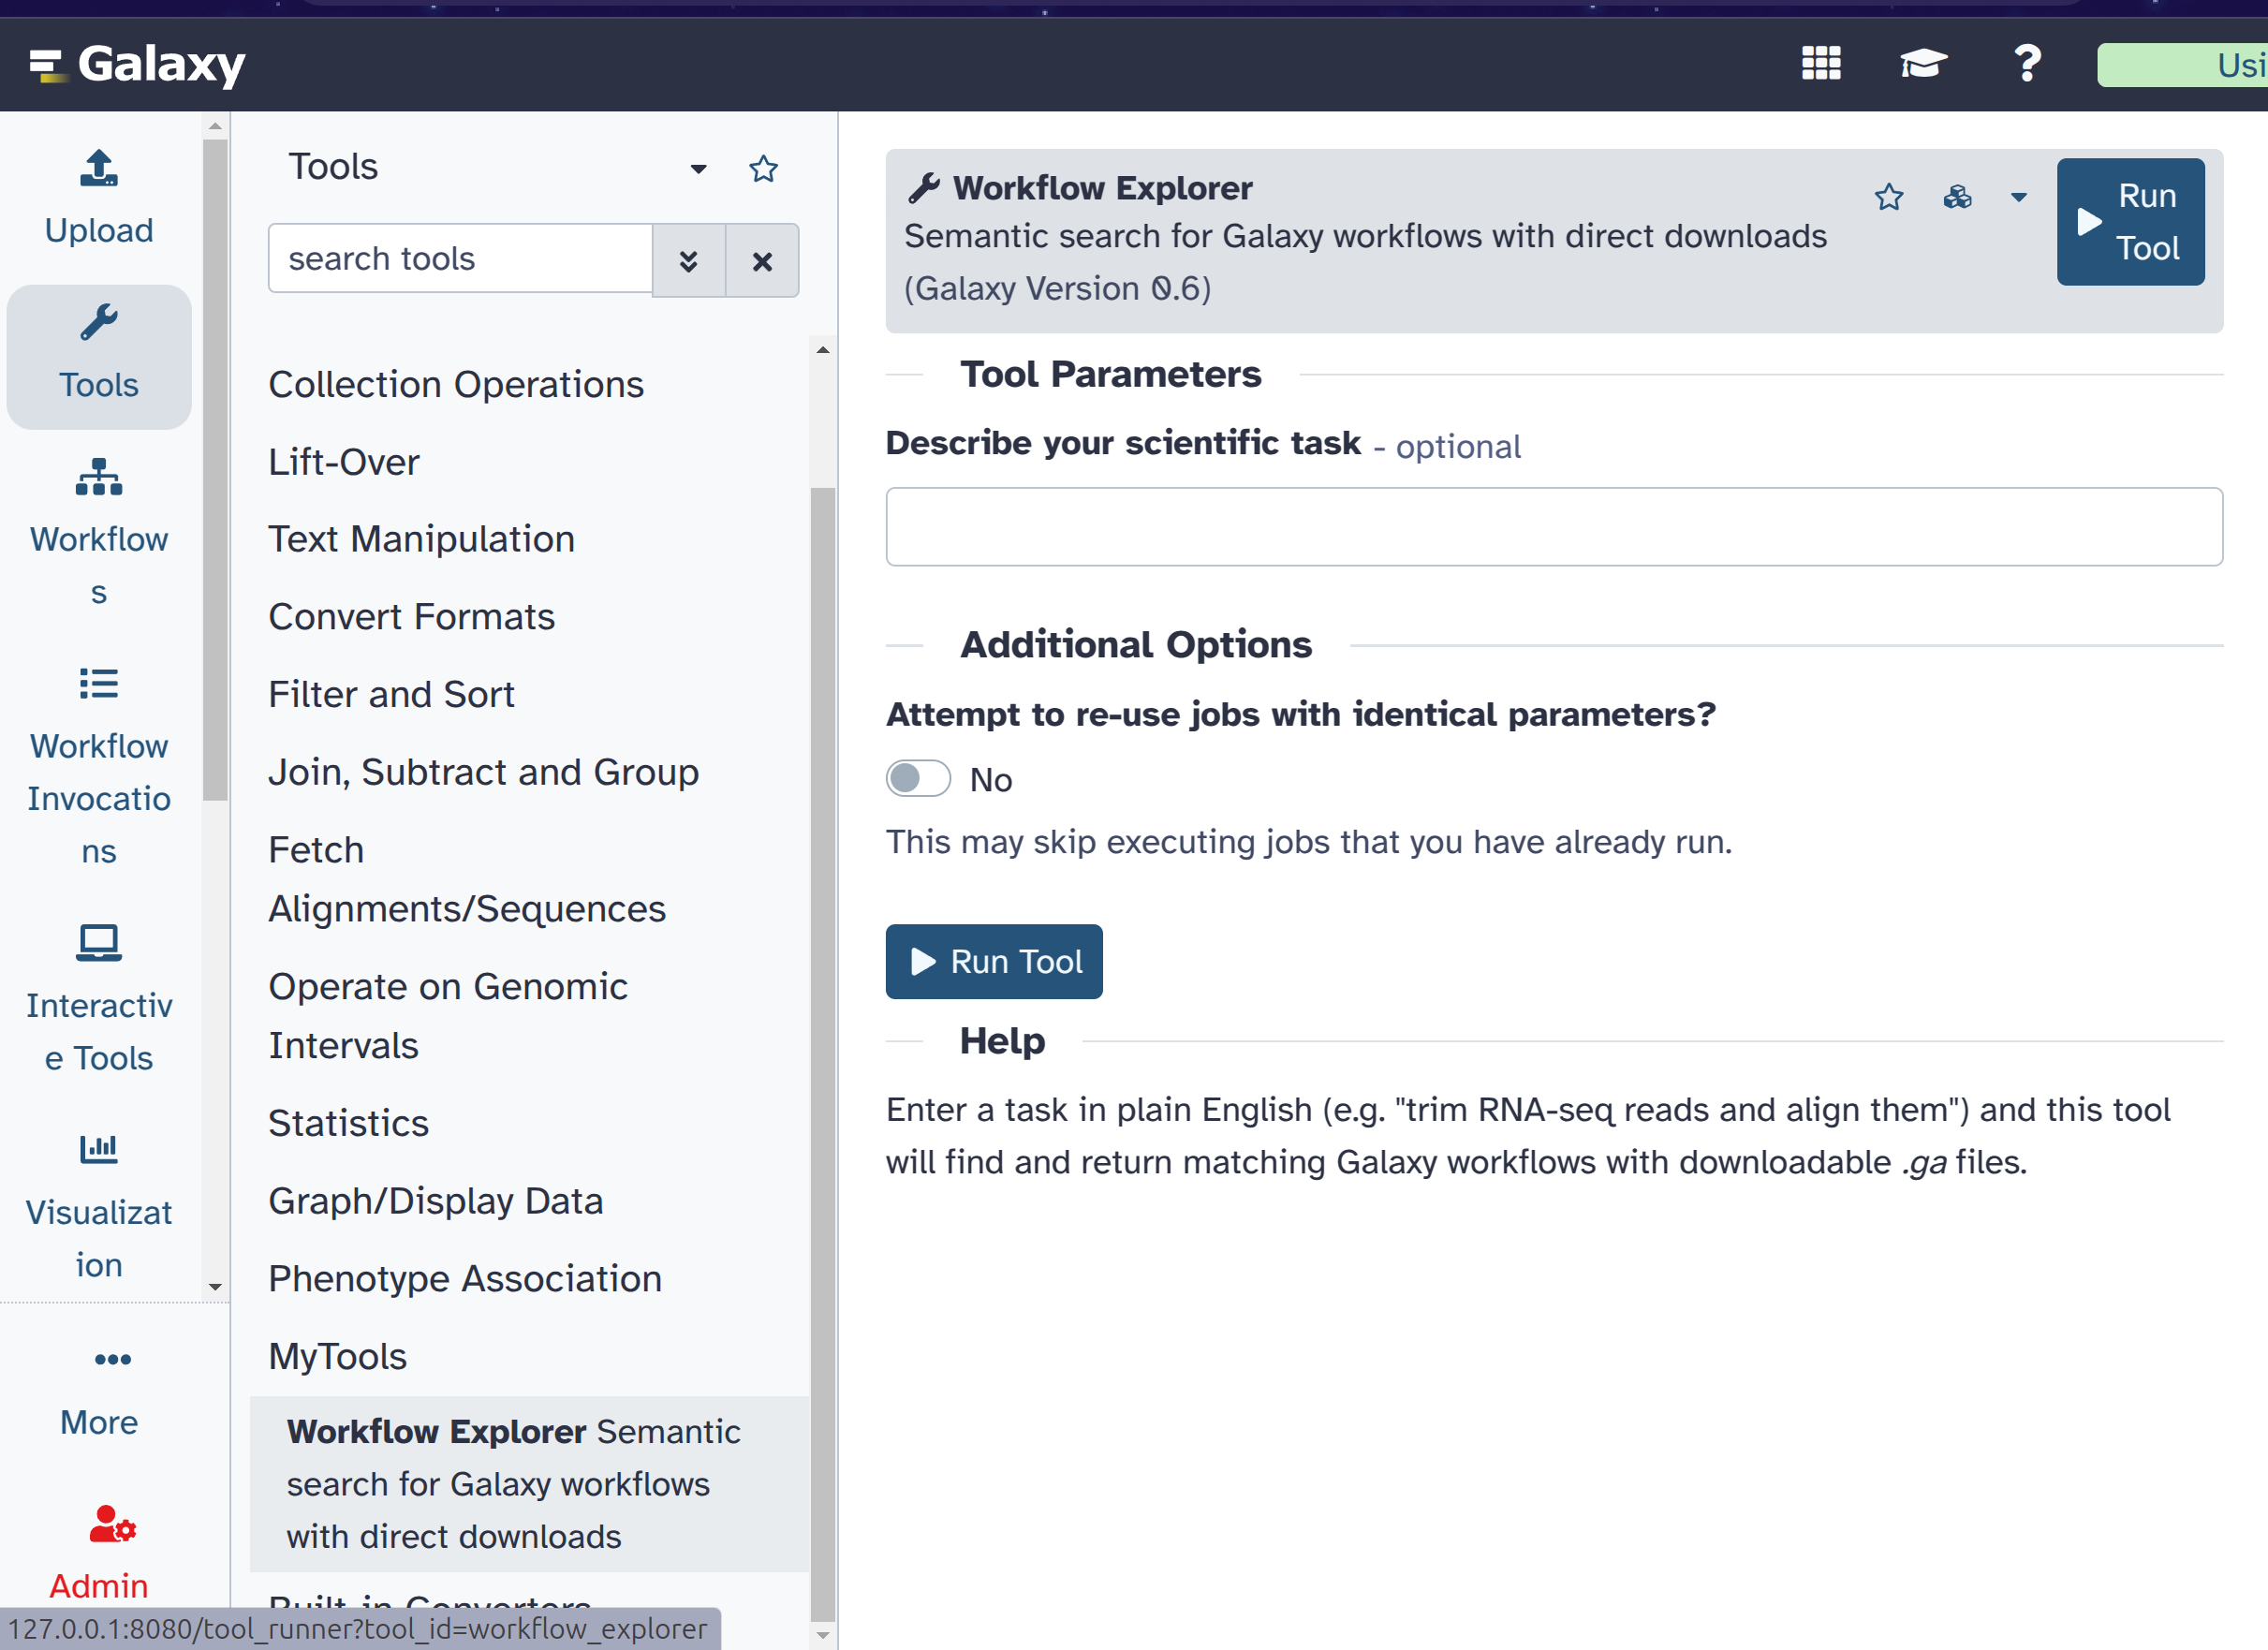Click the scientific task description field
The height and width of the screenshot is (1650, 2268).
1553,527
